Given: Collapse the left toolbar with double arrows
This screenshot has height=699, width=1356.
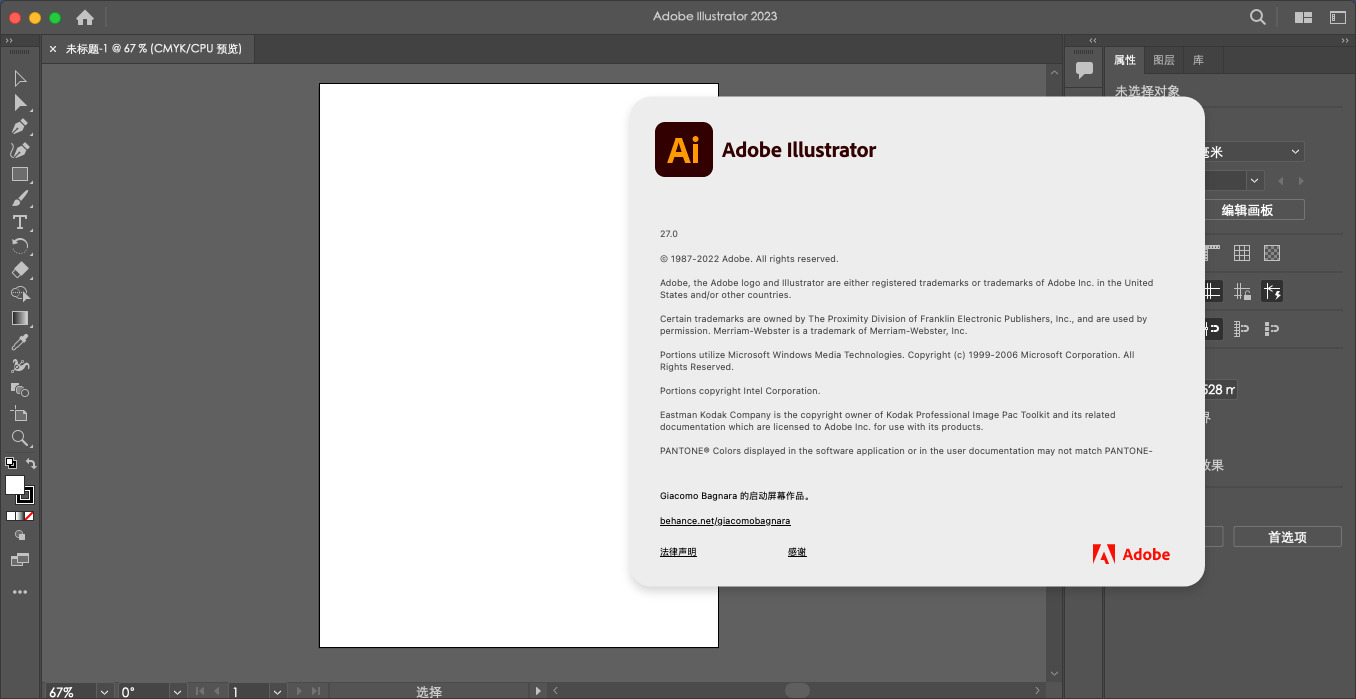Looking at the screenshot, I should click(x=10, y=40).
